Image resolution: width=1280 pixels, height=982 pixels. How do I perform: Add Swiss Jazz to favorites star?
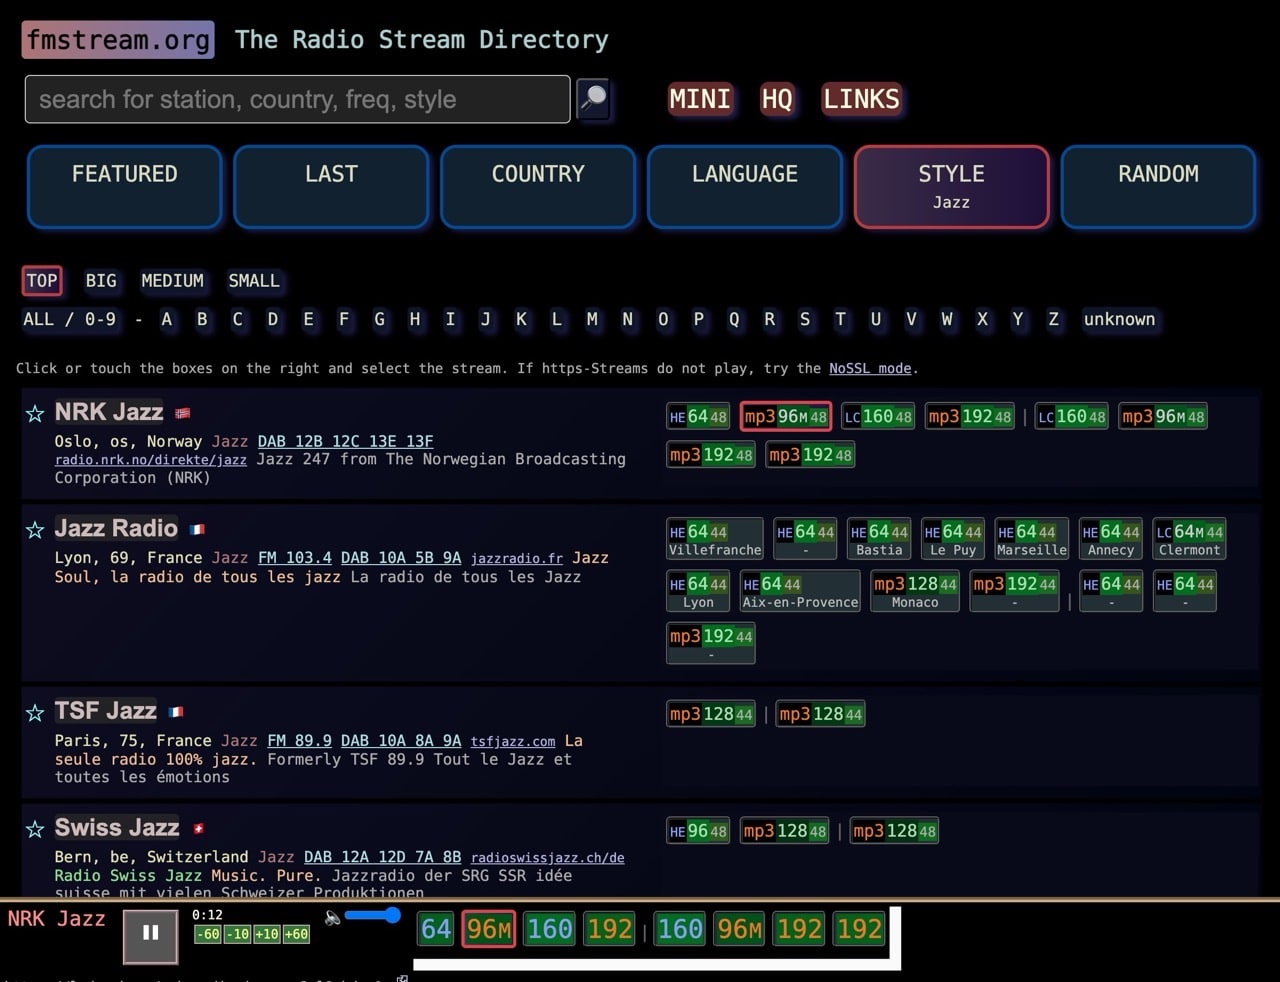point(35,829)
